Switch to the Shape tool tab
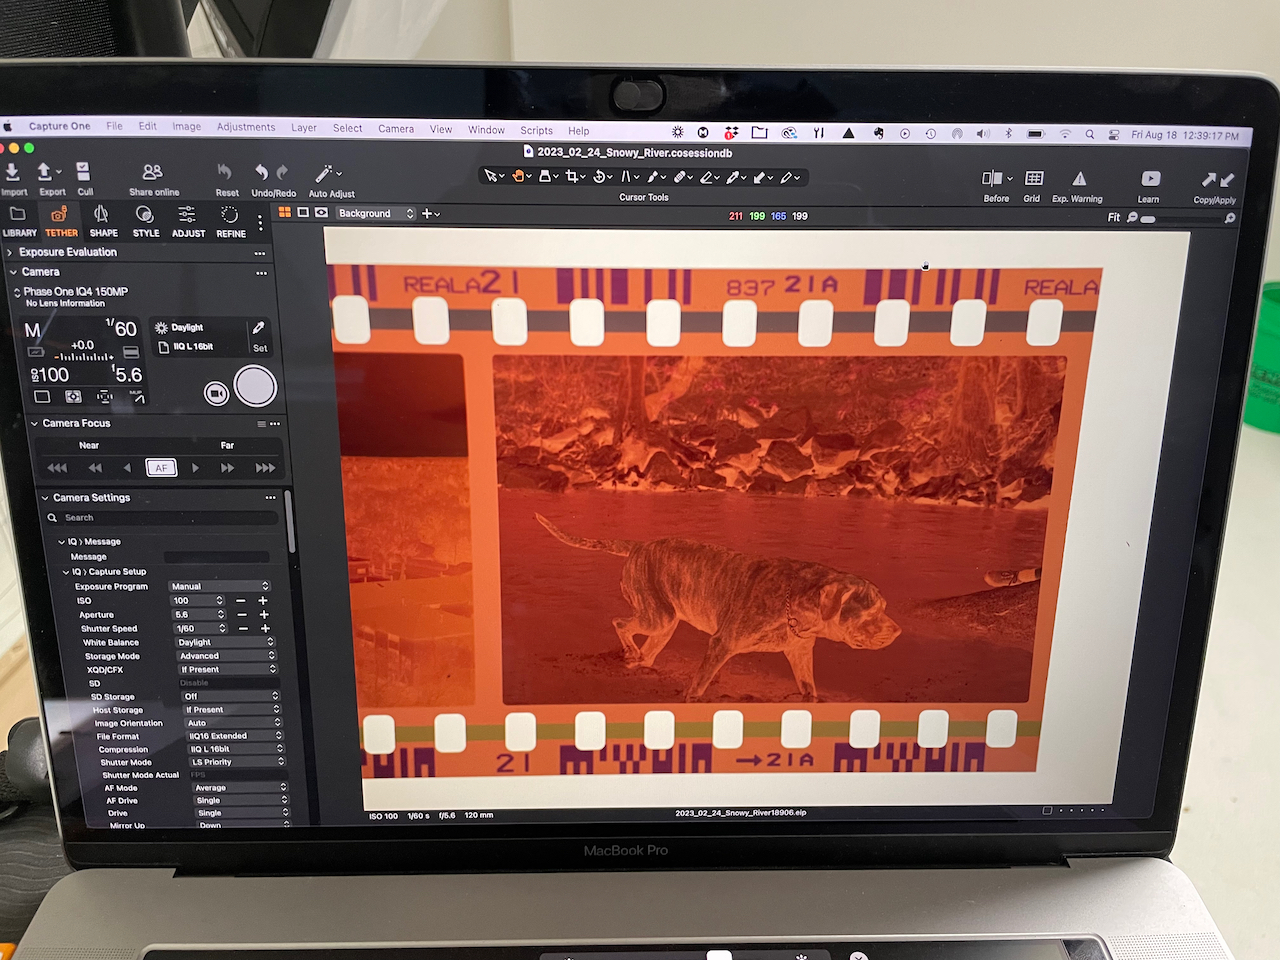The height and width of the screenshot is (960, 1280). (103, 222)
